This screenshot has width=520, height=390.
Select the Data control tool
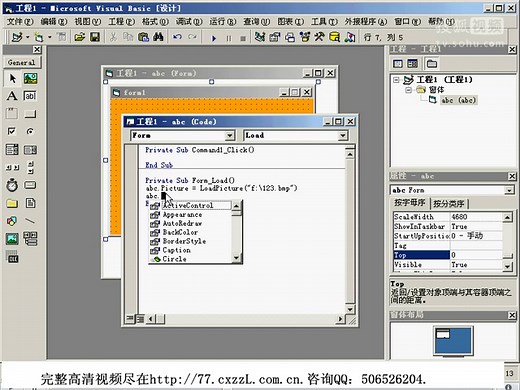[30, 239]
